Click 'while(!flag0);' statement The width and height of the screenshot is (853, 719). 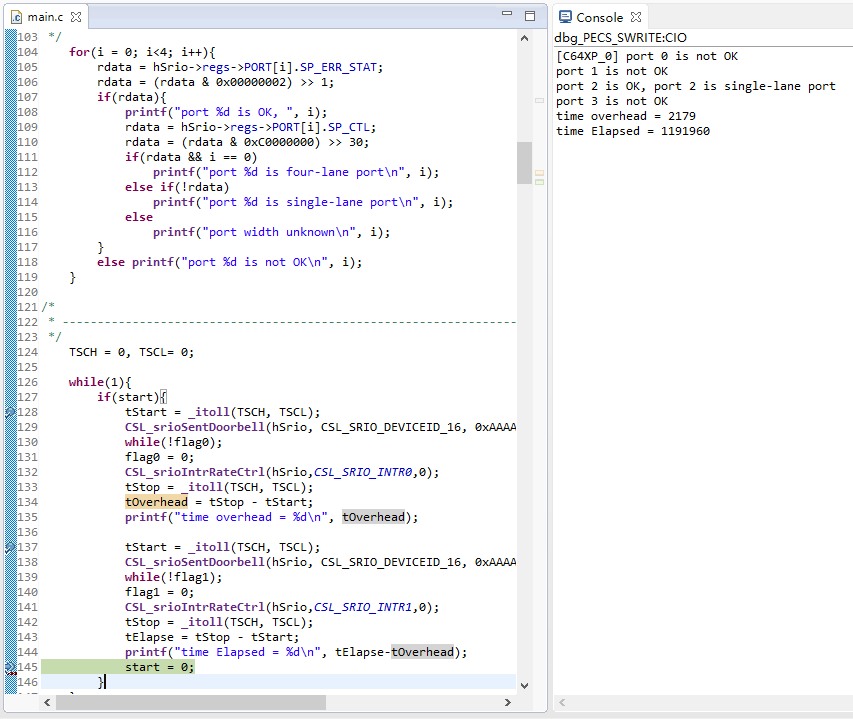(173, 442)
